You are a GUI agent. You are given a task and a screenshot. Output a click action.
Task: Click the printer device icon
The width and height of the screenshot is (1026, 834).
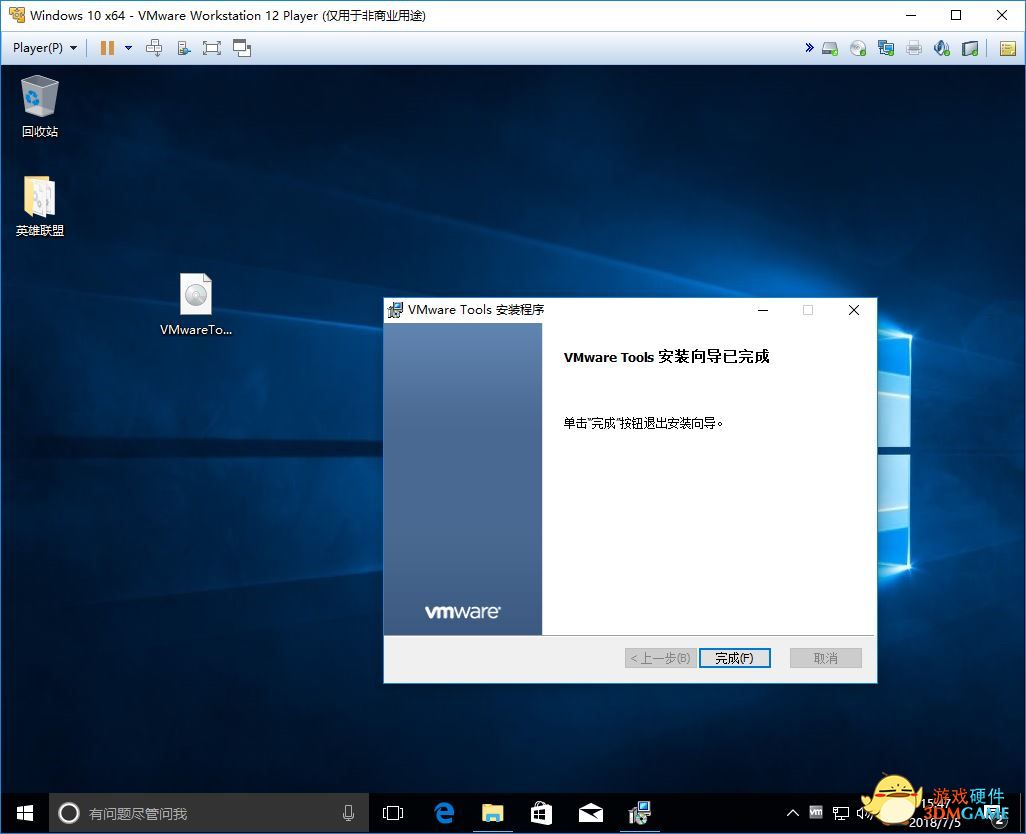click(914, 48)
